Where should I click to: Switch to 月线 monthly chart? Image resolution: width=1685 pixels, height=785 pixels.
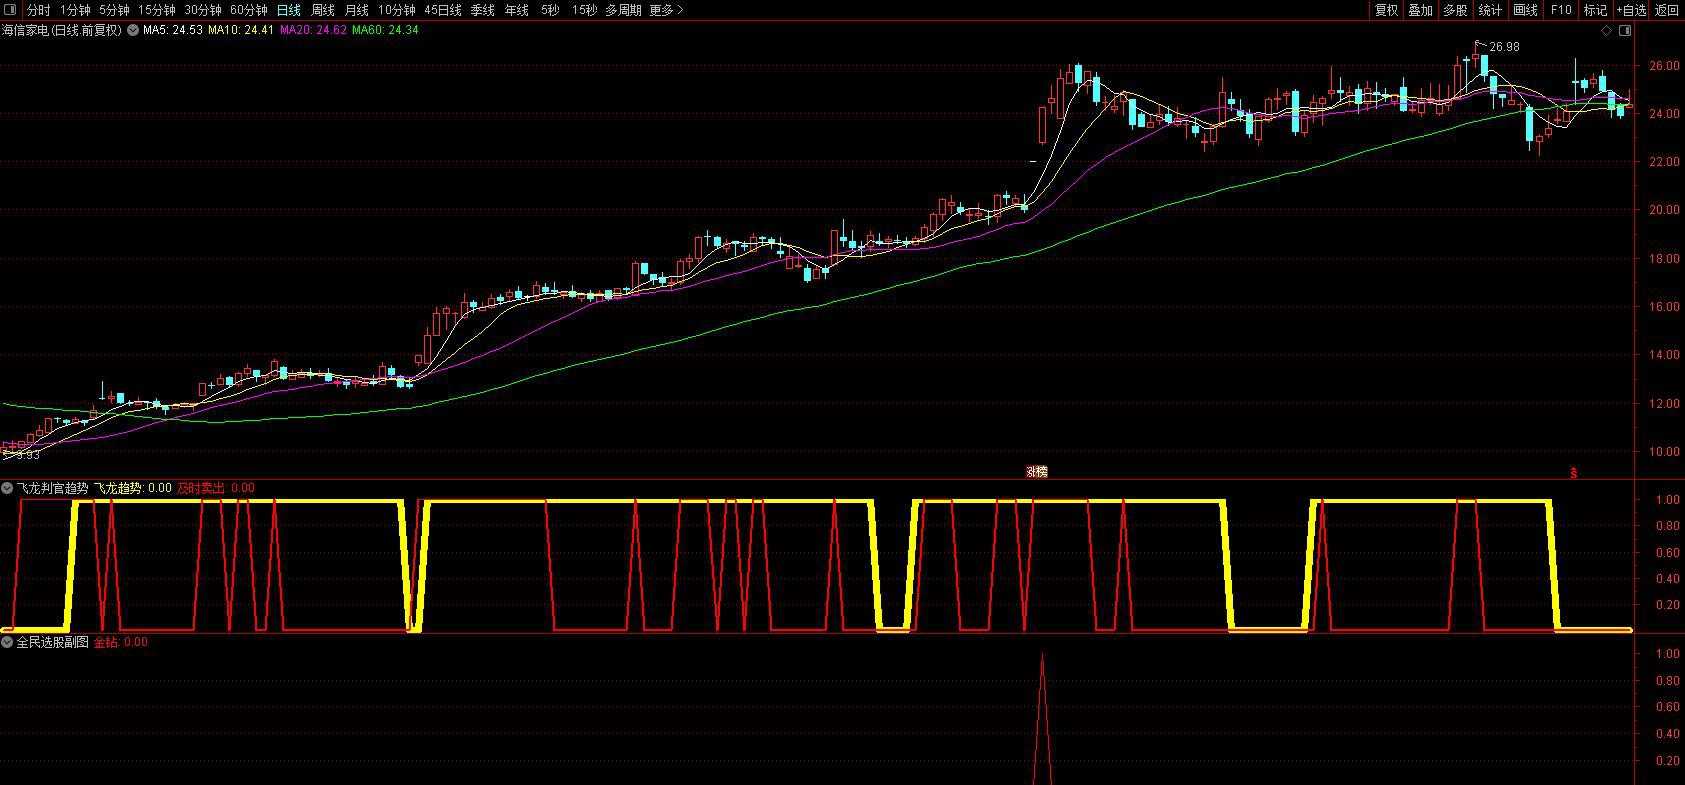pyautogui.click(x=356, y=10)
